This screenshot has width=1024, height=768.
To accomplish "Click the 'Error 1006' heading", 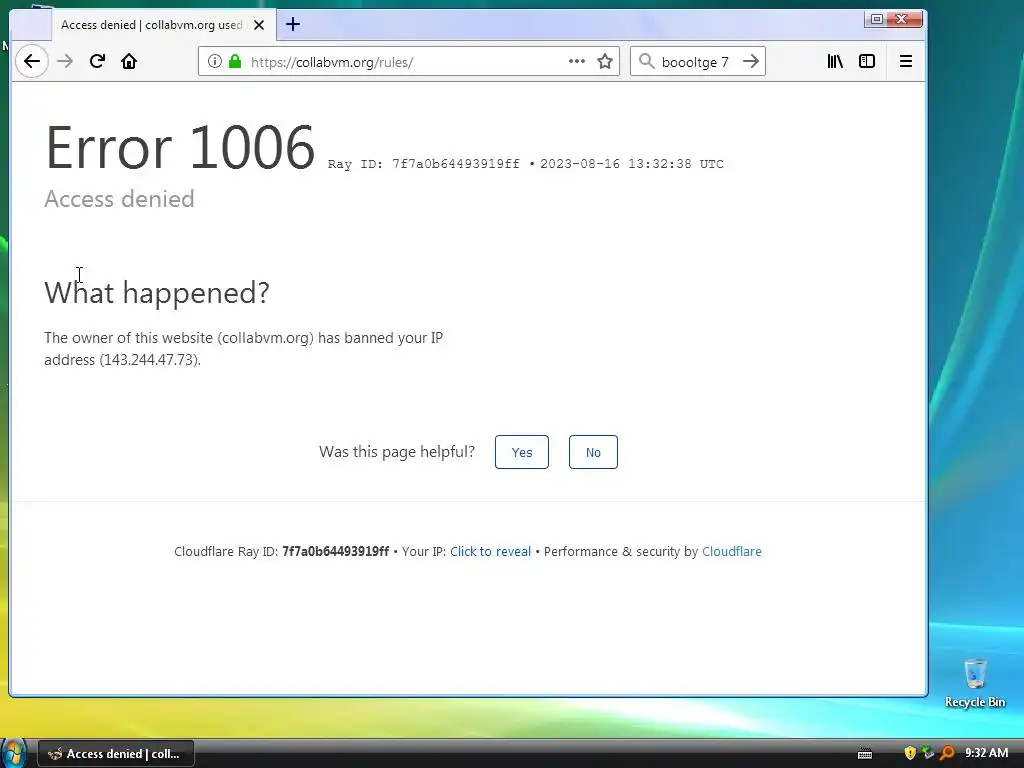I will (x=180, y=148).
